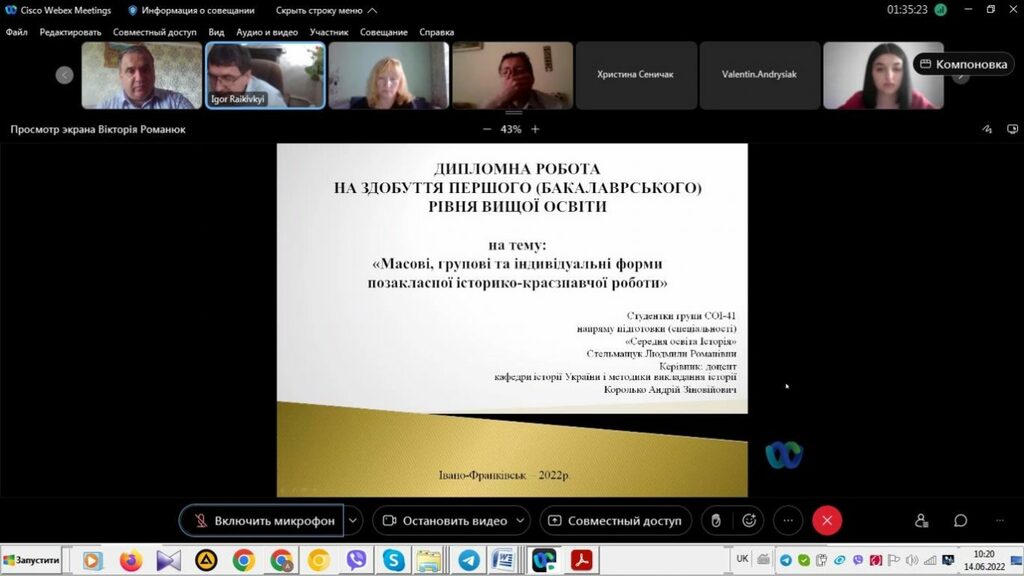The height and width of the screenshot is (576, 1024).
Task: Zoom out shared screen with minus icon
Action: [x=487, y=129]
